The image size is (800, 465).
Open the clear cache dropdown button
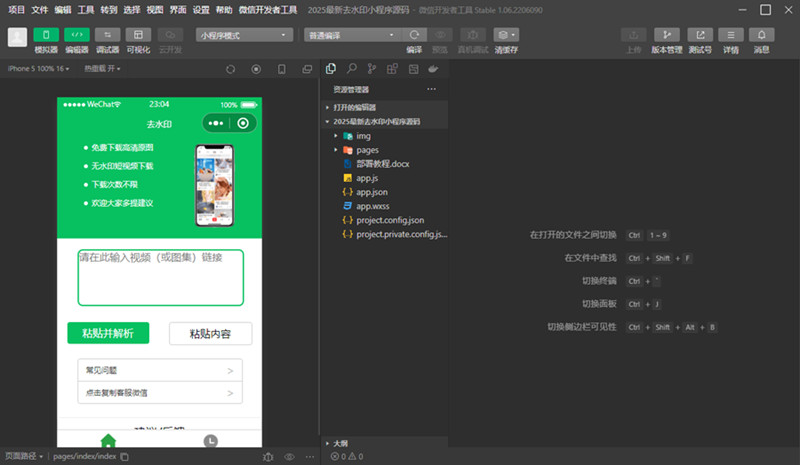506,35
